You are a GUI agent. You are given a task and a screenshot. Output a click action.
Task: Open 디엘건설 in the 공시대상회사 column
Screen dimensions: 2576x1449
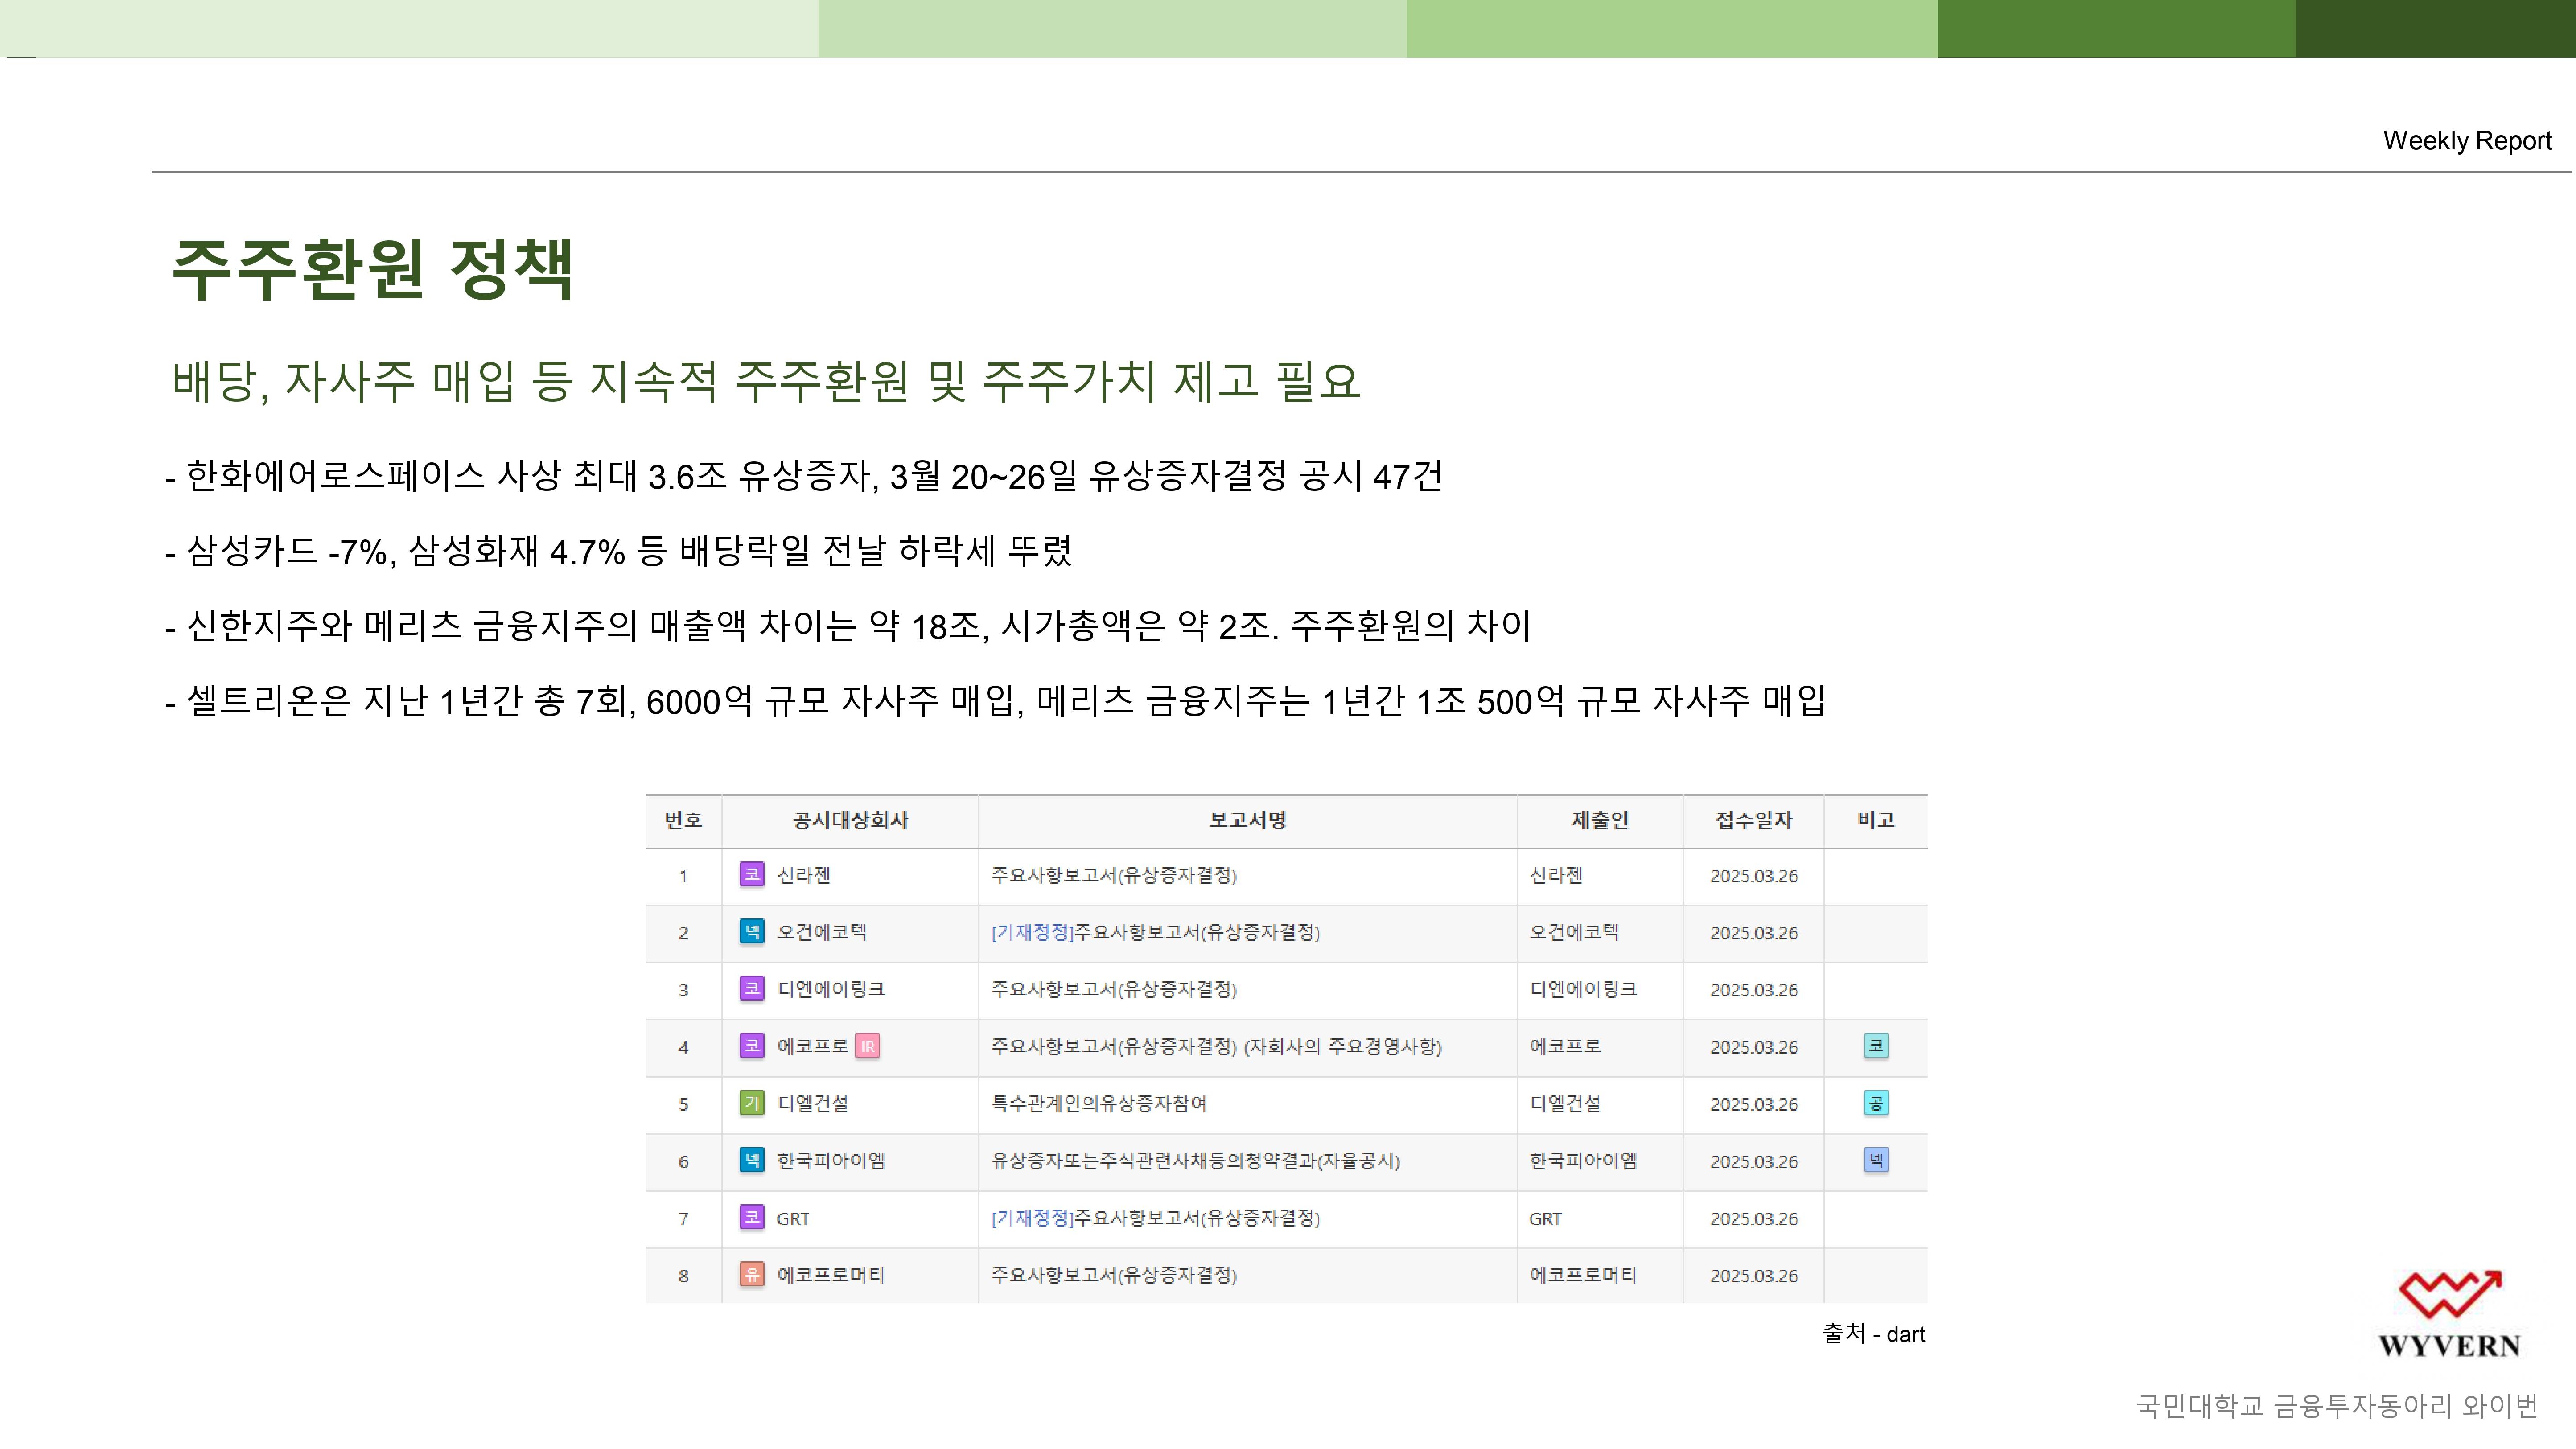[x=813, y=1103]
